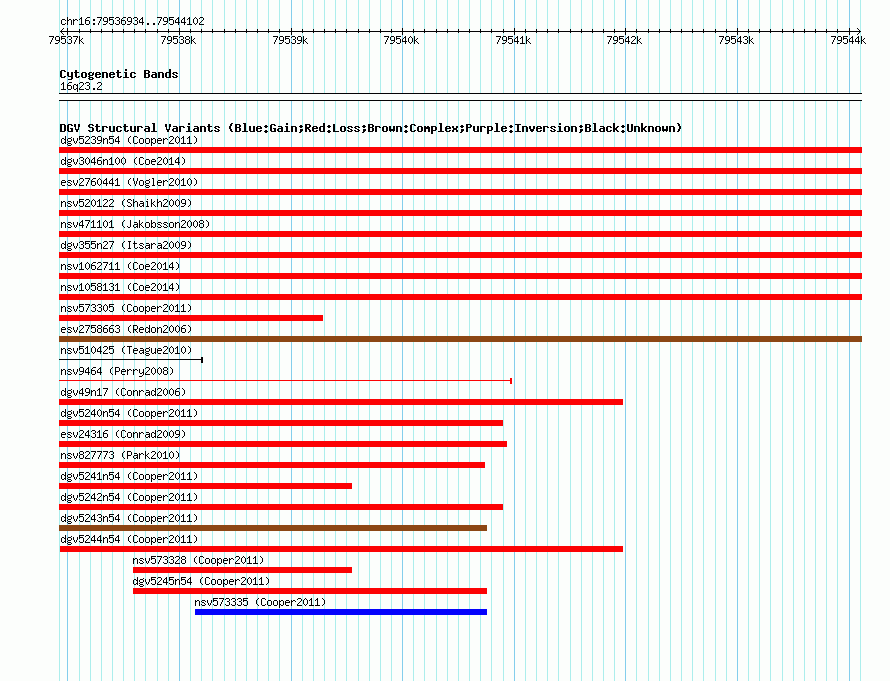The width and height of the screenshot is (890, 681).
Task: Open nsv471101 (Jakobsson2008) variant entry
Action: coord(135,224)
